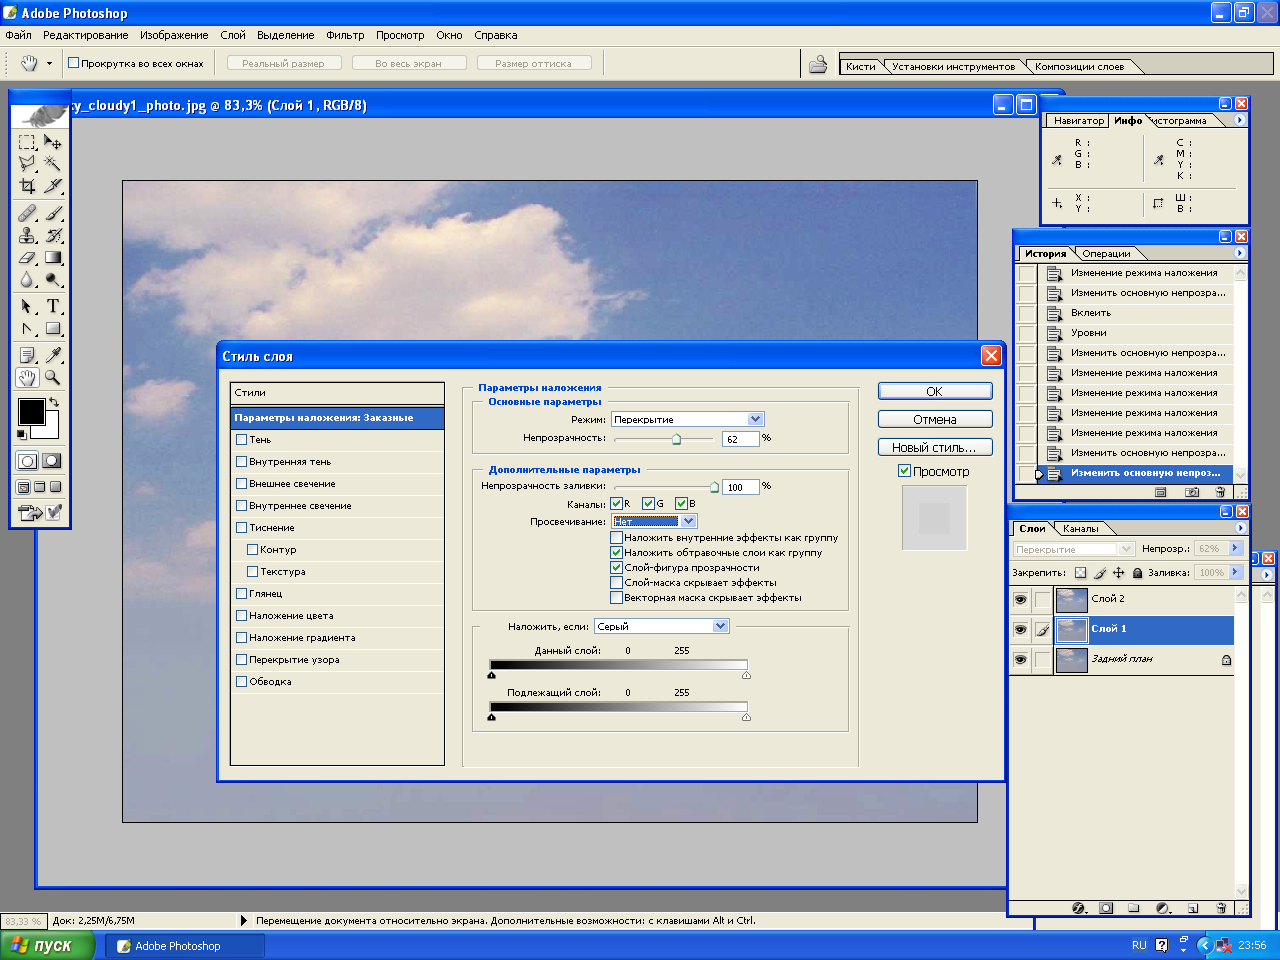The width and height of the screenshot is (1280, 960).
Task: Enable the Тень (Drop Shadow) checkbox
Action: 241,439
